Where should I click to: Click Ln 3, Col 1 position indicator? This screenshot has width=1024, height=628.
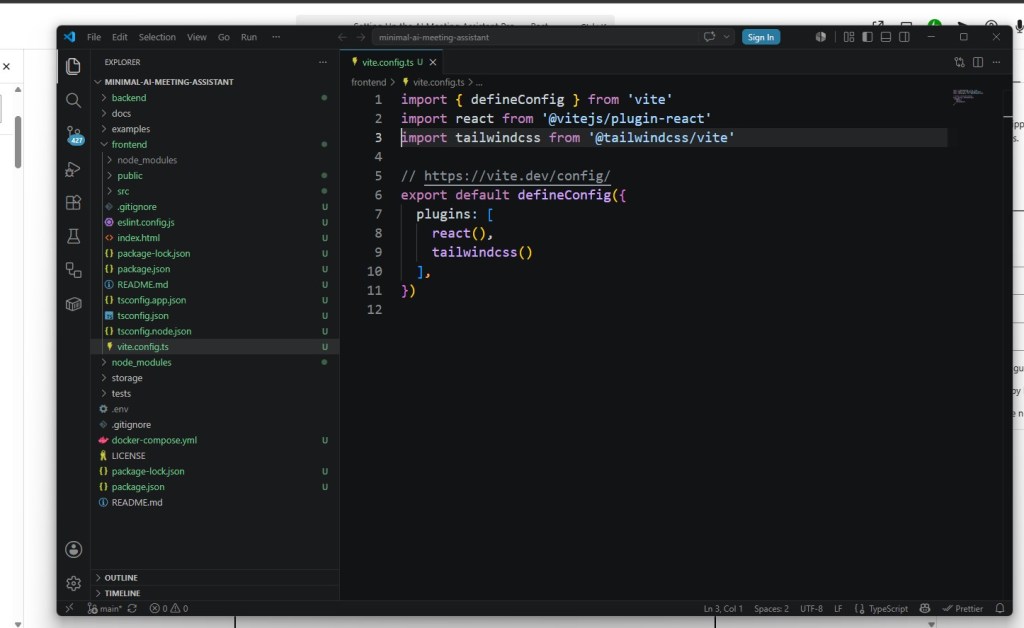click(723, 608)
